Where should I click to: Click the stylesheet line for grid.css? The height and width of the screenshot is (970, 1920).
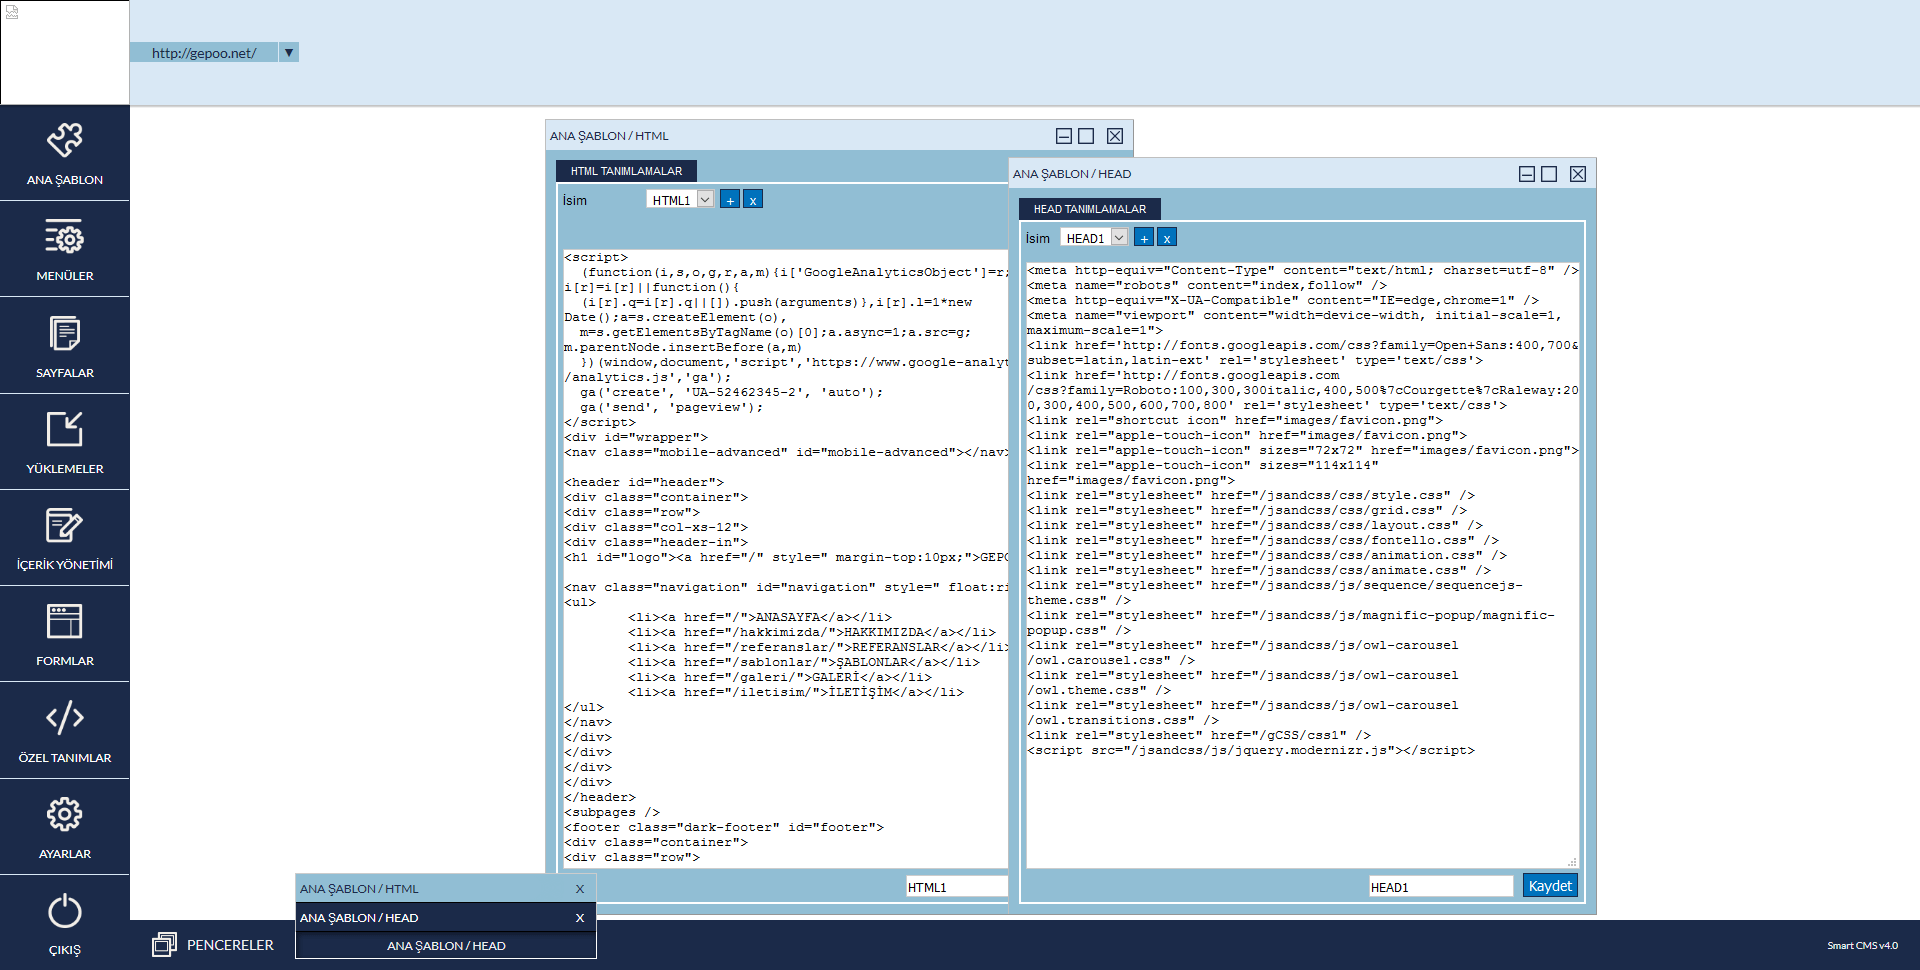point(1247,511)
